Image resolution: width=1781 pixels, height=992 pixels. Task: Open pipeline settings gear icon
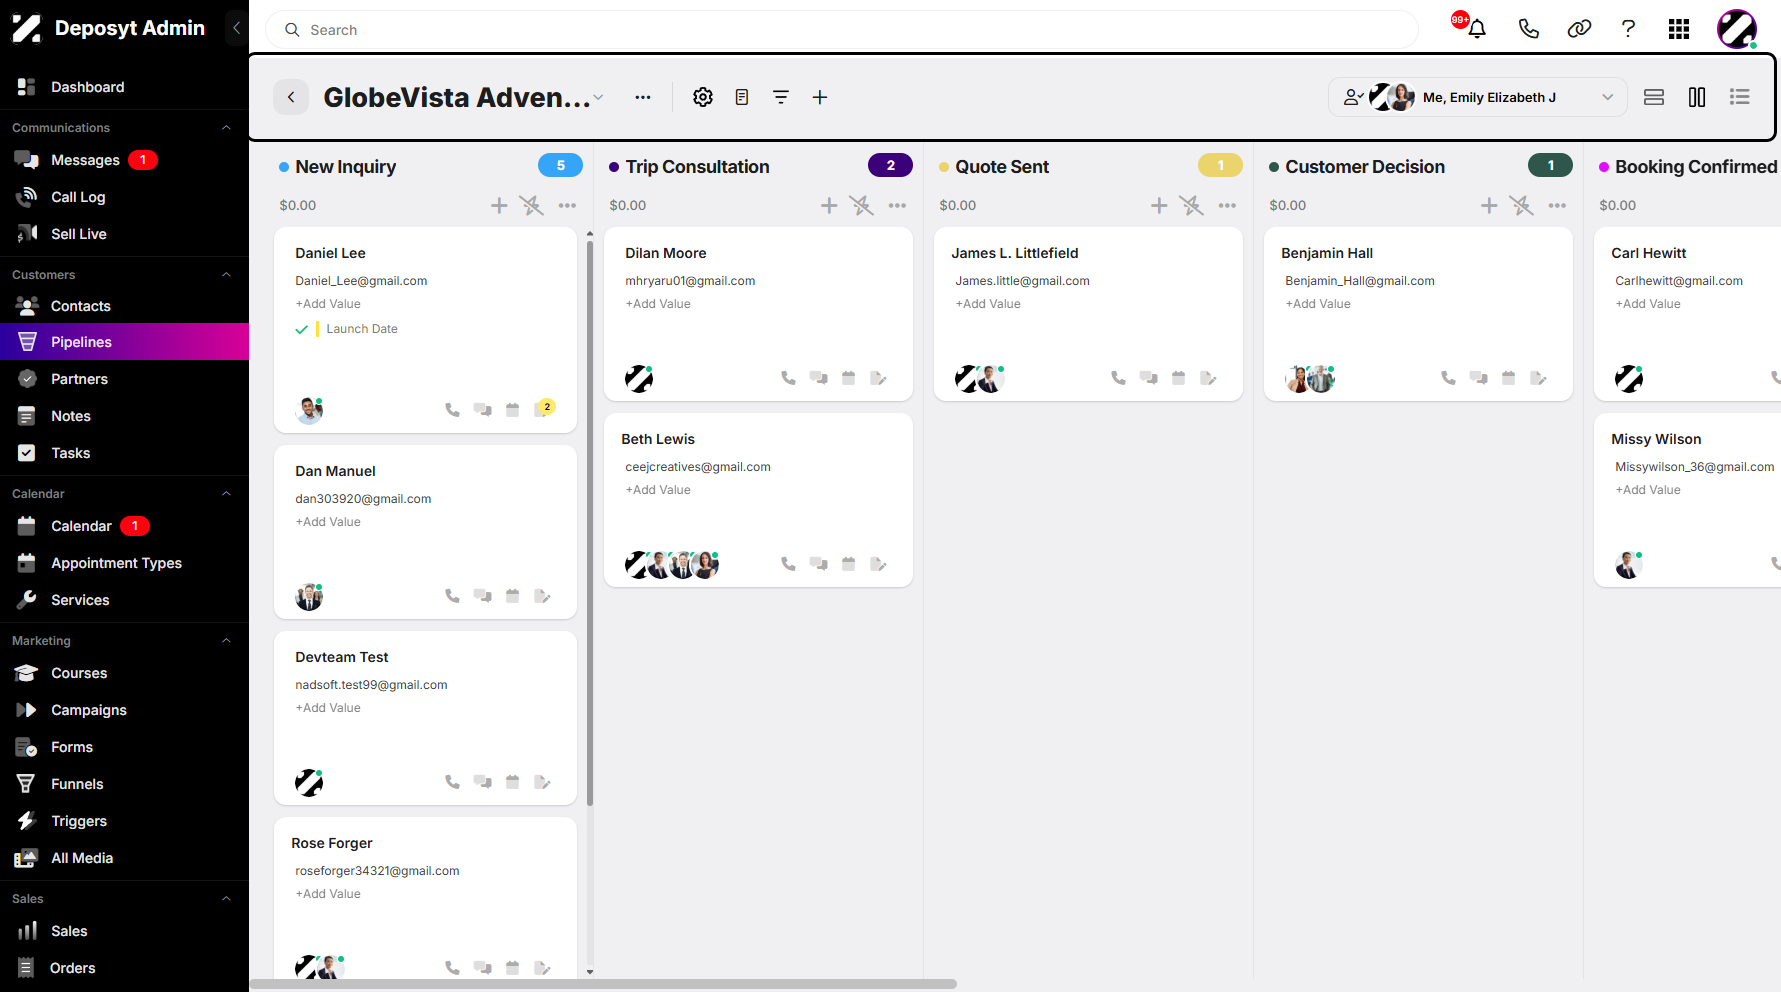703,97
